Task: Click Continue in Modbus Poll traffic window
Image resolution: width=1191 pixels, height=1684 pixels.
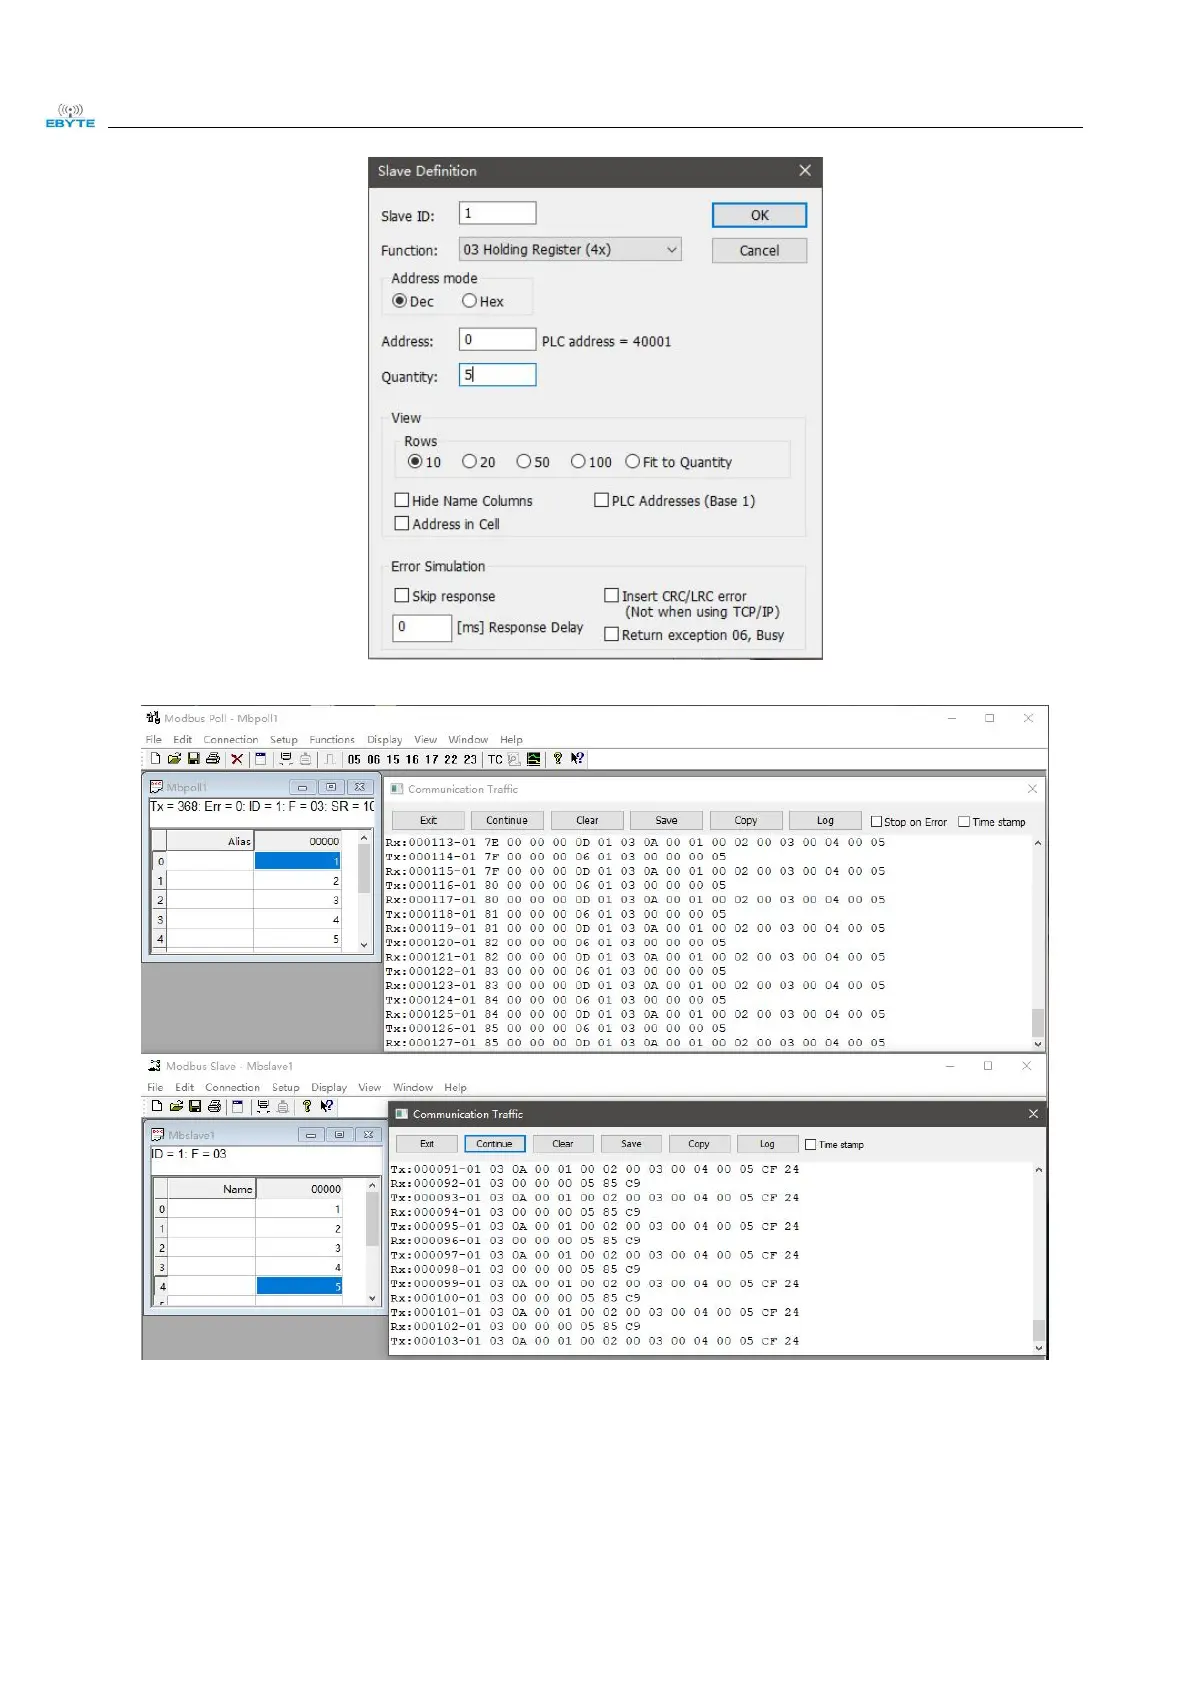Action: 507,820
